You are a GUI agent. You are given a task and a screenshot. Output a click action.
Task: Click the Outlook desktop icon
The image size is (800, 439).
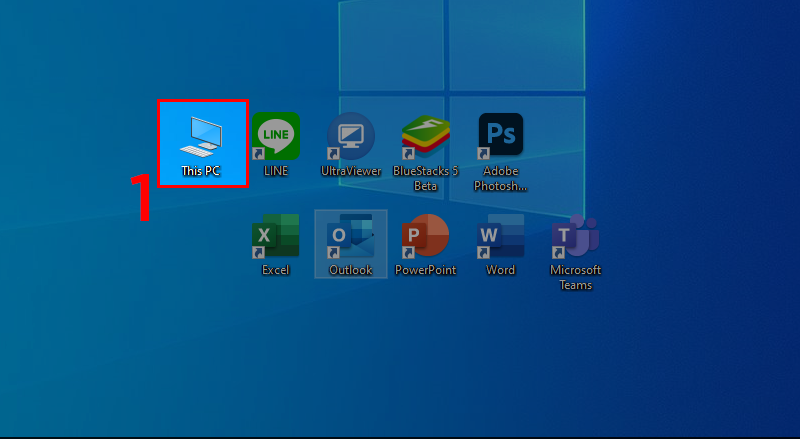(351, 236)
